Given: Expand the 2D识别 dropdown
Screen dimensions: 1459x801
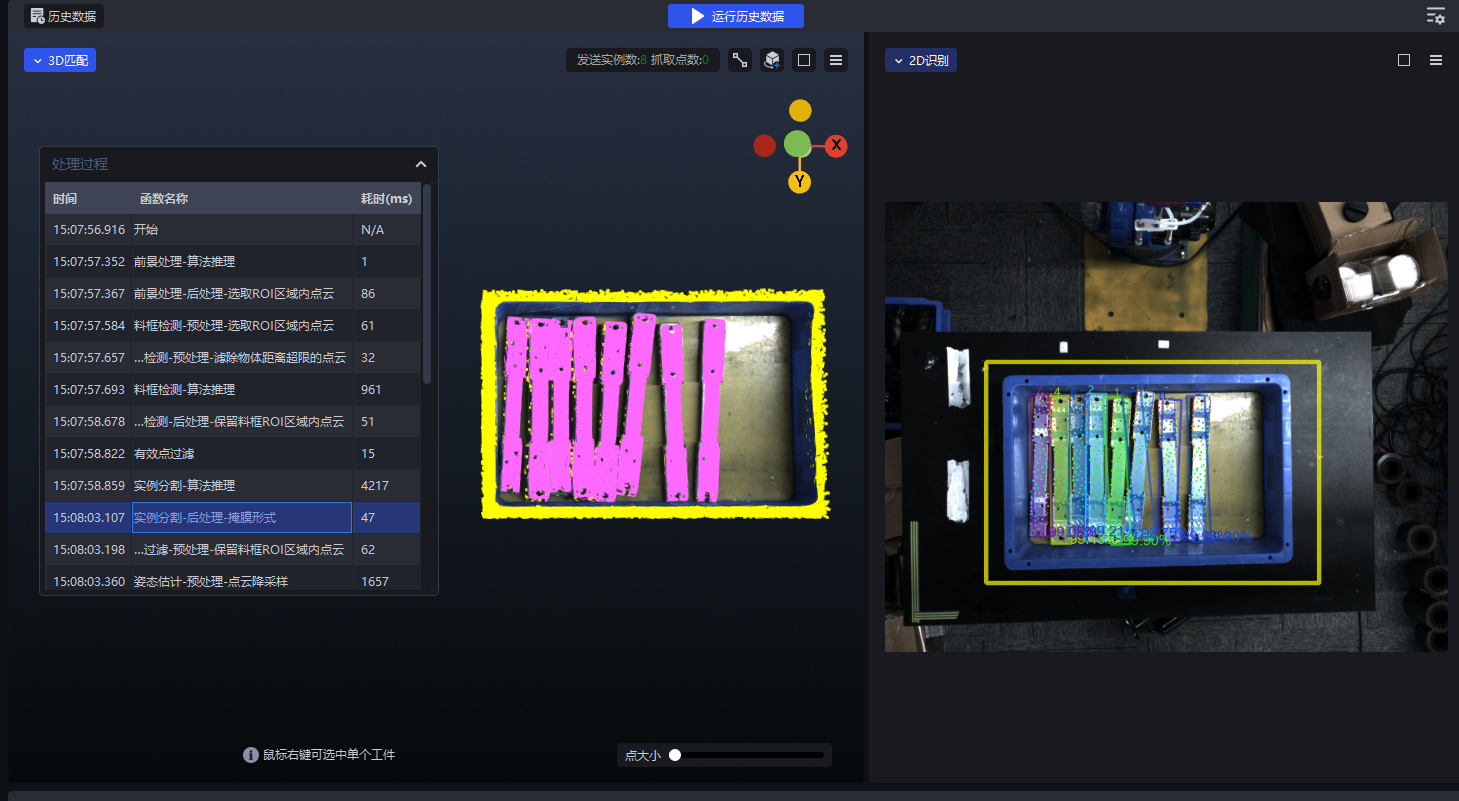Looking at the screenshot, I should [x=921, y=60].
